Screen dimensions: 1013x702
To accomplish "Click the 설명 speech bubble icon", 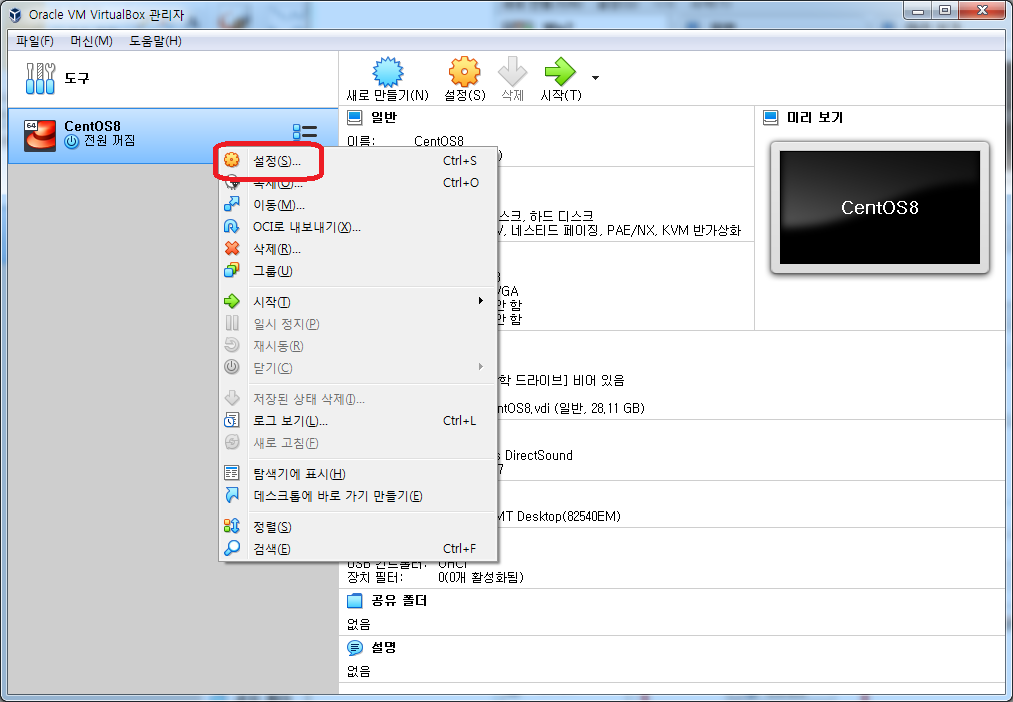I will click(355, 647).
